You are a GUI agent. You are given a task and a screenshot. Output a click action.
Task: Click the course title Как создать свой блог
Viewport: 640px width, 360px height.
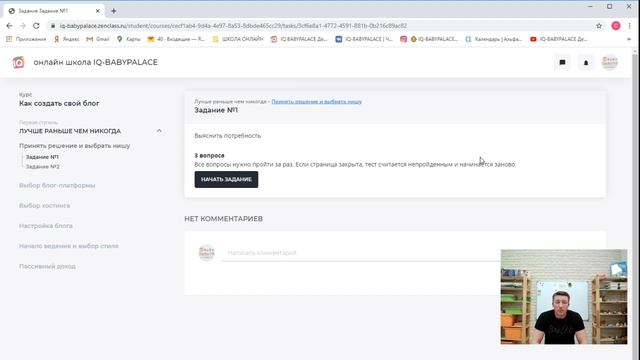point(59,104)
